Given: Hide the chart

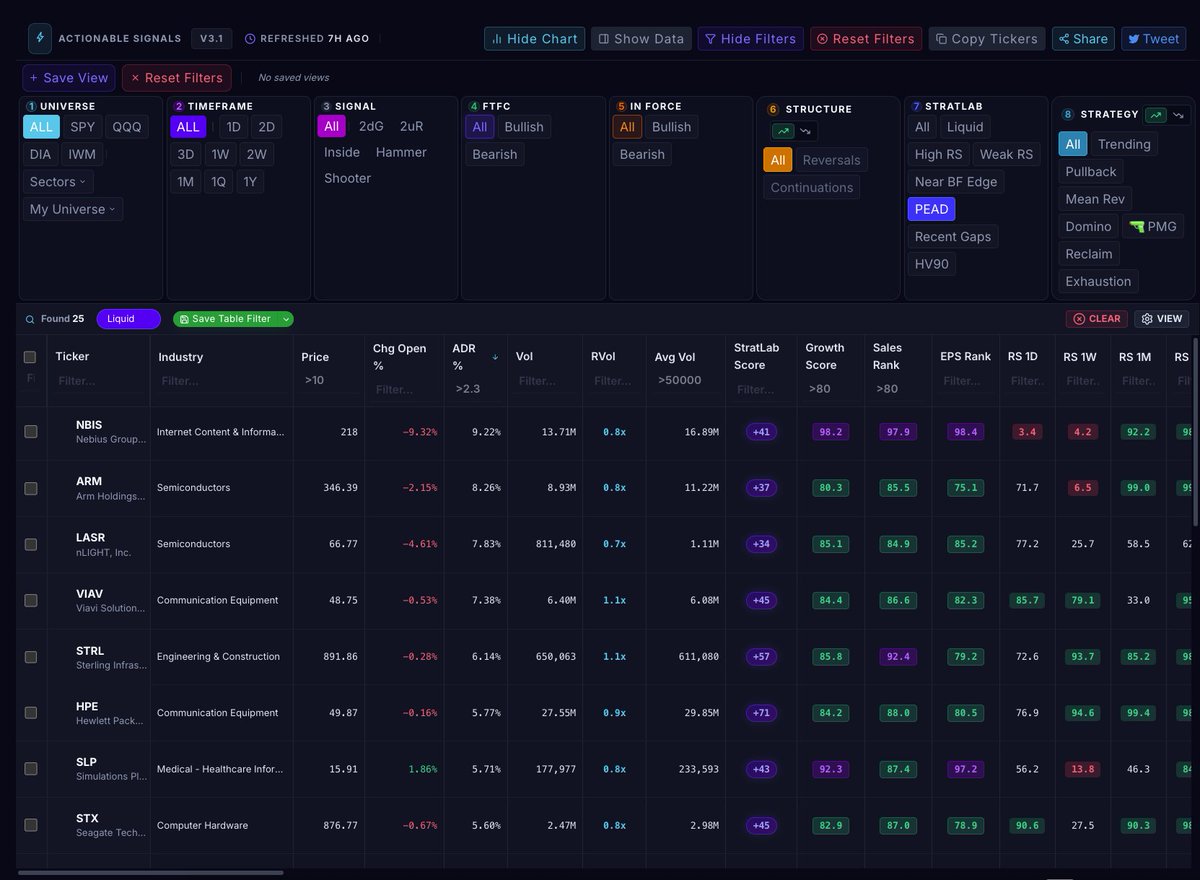Looking at the screenshot, I should coord(535,39).
